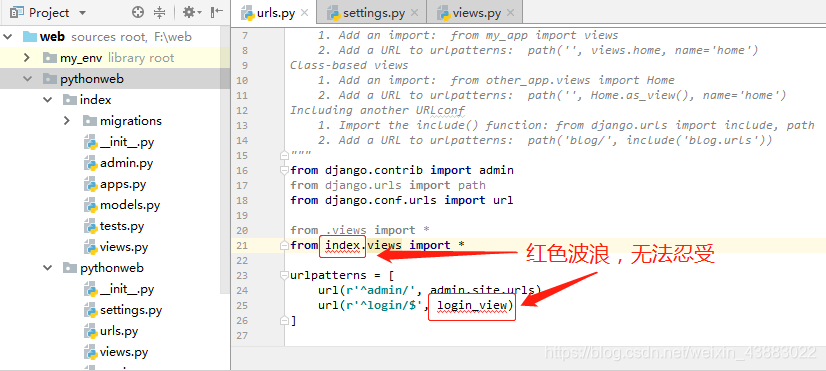Expand the migrations folder
This screenshot has width=826, height=371.
pos(67,121)
